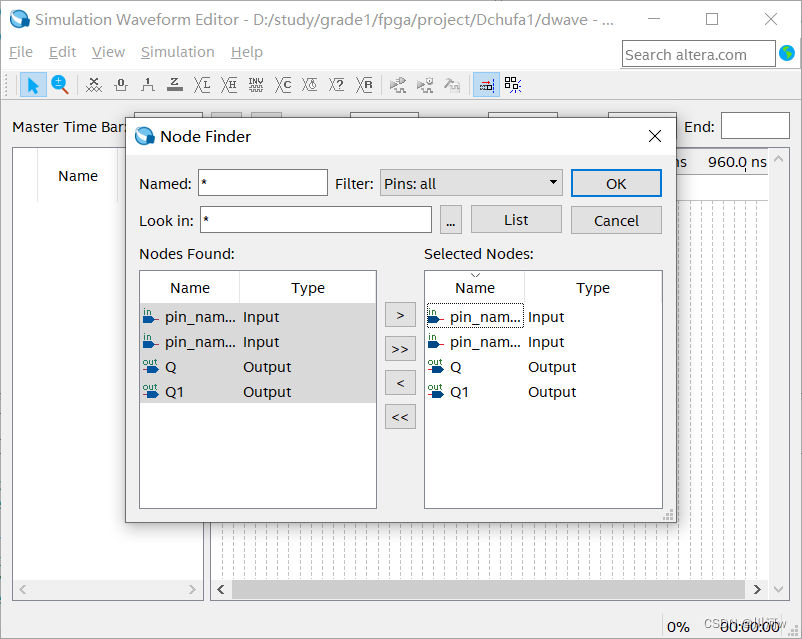Remove selected node with '<' button

[x=400, y=383]
